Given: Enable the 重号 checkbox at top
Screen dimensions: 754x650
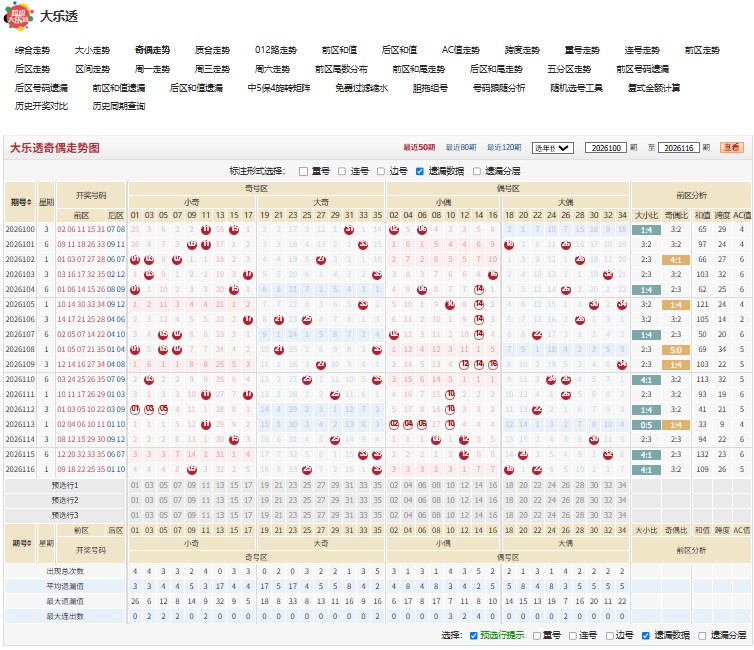Looking at the screenshot, I should pos(303,172).
